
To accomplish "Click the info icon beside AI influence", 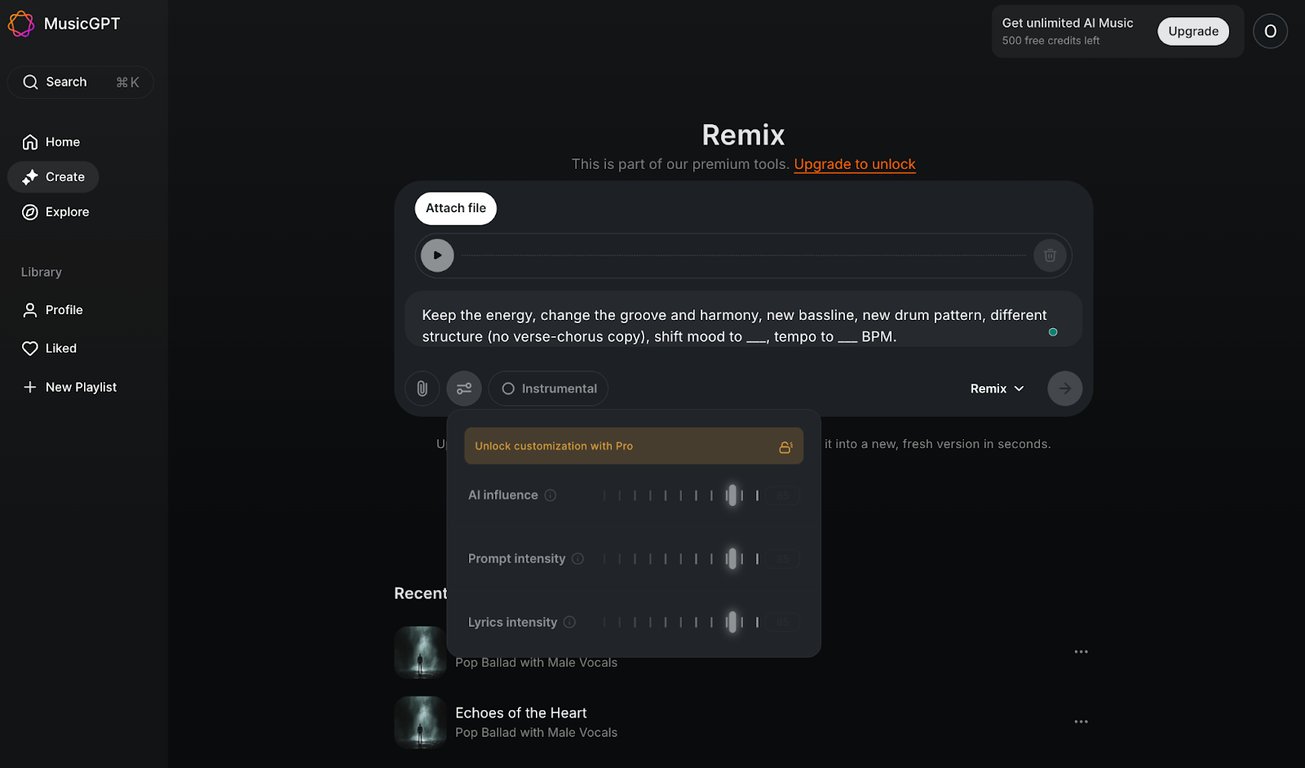I will (550, 494).
